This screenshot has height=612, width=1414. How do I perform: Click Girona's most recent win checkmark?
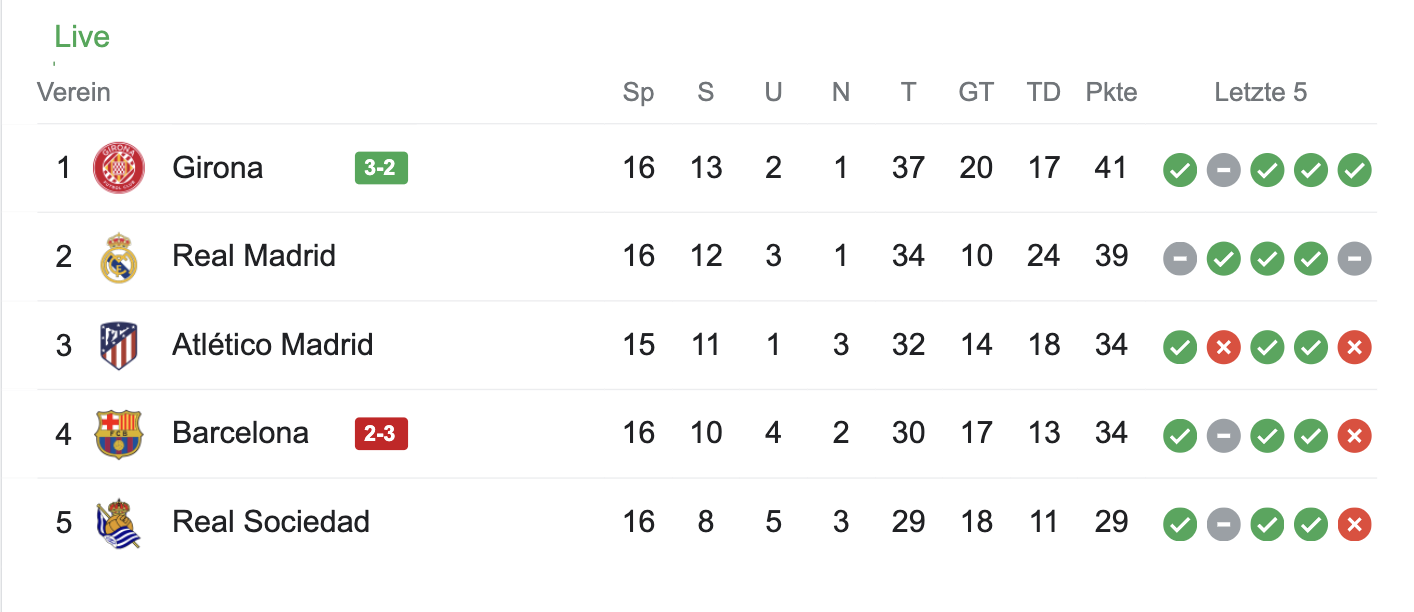[x=1355, y=170]
